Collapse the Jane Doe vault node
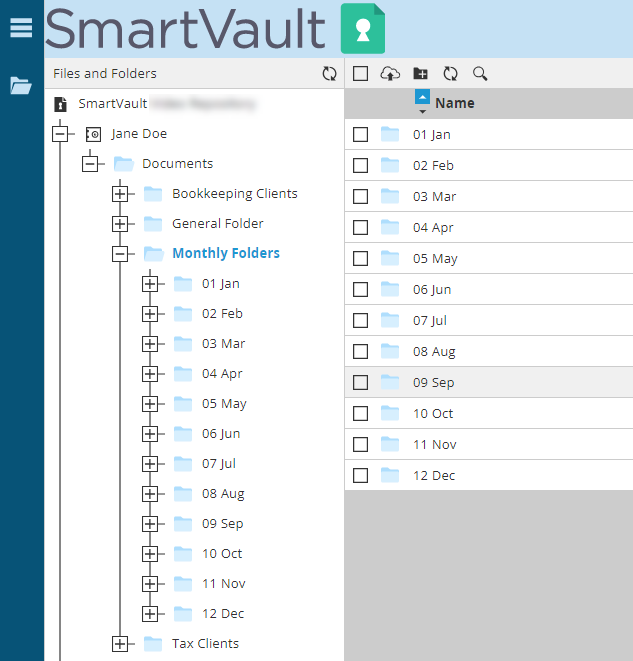Image resolution: width=633 pixels, height=661 pixels. 61,134
